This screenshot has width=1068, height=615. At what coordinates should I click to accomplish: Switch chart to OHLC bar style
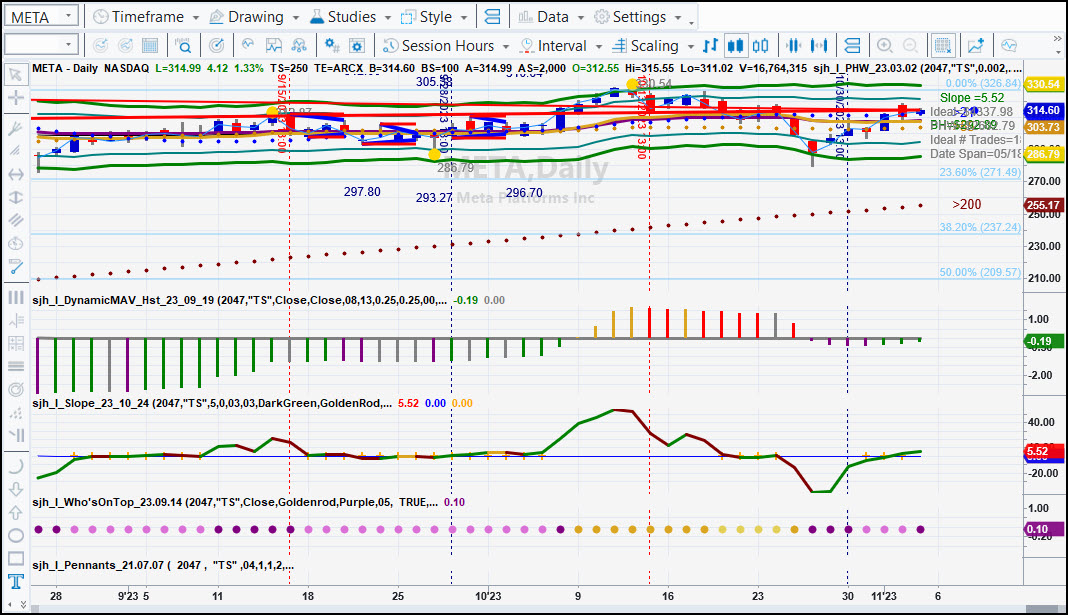(x=710, y=46)
